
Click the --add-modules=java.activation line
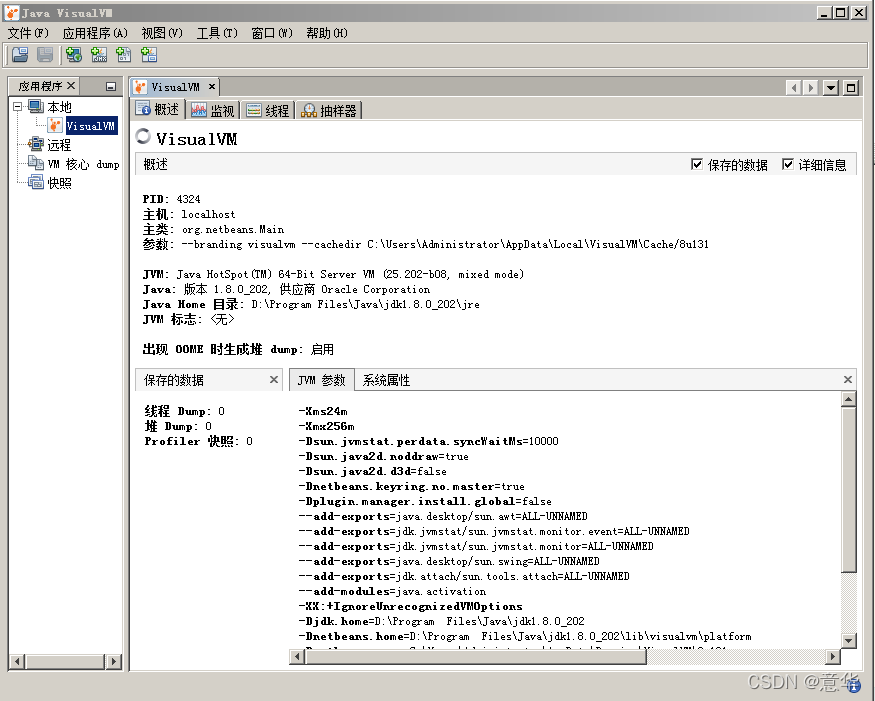coord(392,592)
